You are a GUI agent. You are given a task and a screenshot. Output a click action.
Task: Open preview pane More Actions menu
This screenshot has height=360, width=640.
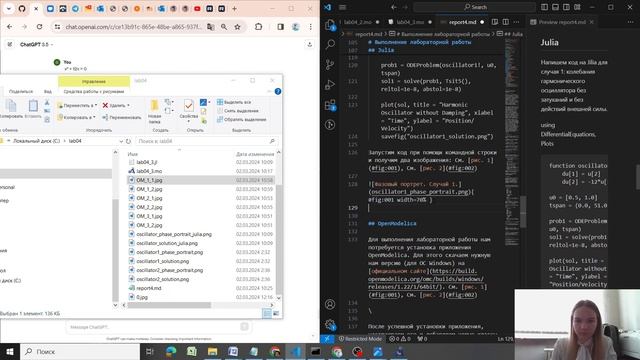click(x=630, y=22)
